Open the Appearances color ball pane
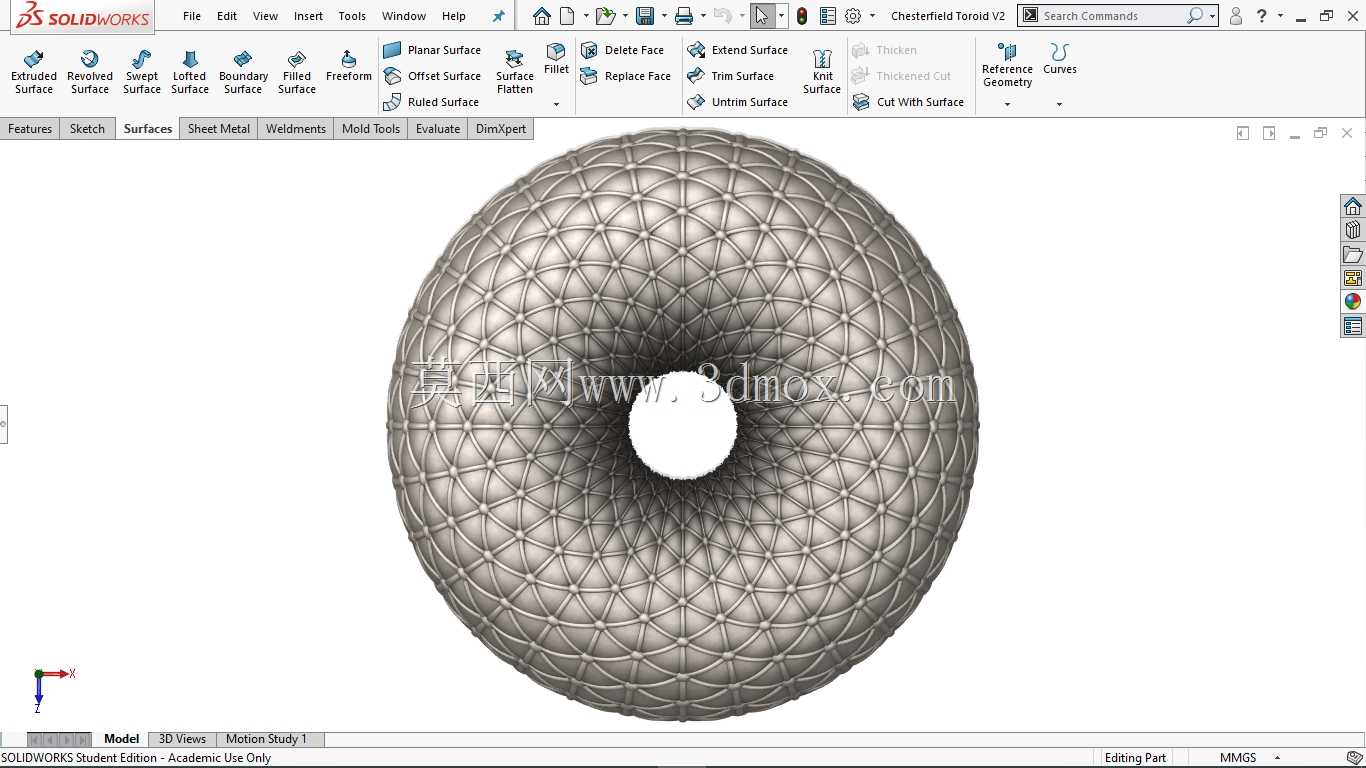 pyautogui.click(x=1353, y=302)
